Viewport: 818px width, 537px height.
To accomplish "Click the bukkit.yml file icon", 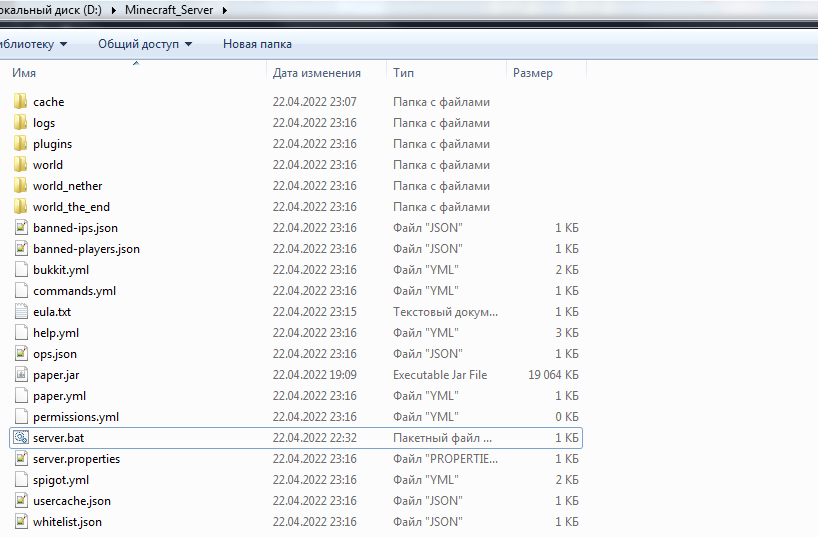I will (21, 269).
